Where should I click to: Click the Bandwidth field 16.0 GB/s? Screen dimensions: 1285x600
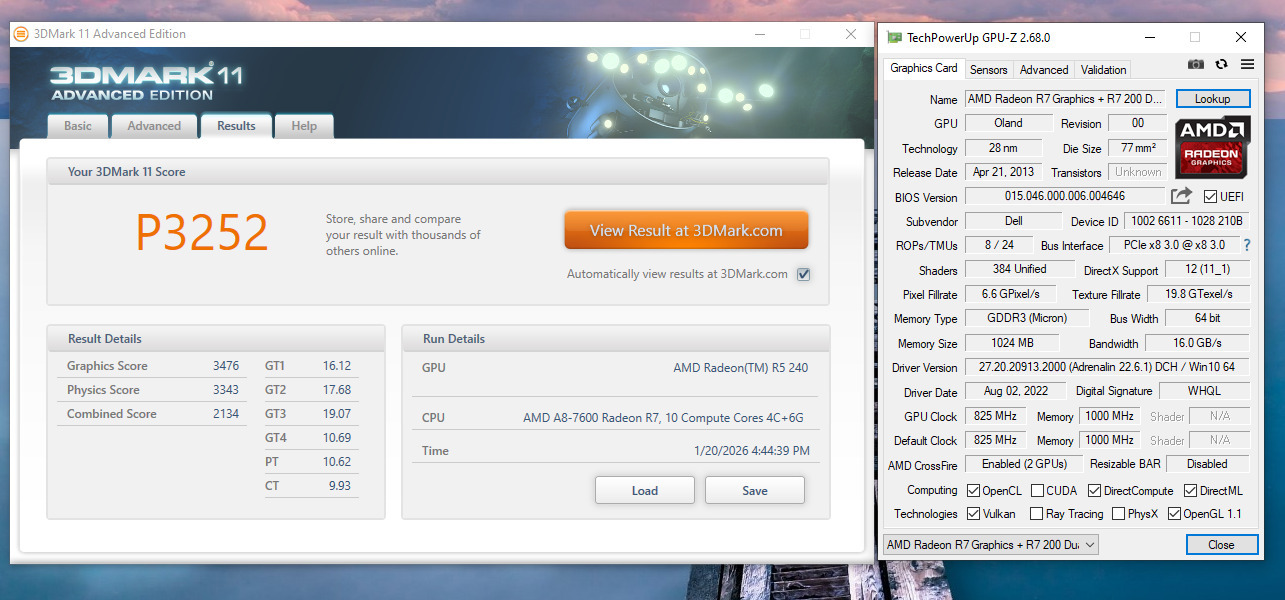click(x=1197, y=343)
